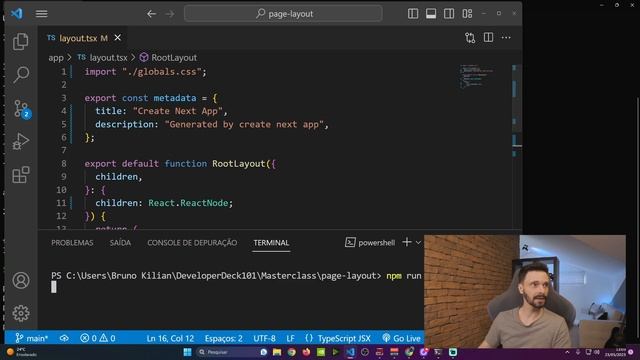Click the "./globals.css" import string
Screen dimensions: 640x360
click(162, 72)
